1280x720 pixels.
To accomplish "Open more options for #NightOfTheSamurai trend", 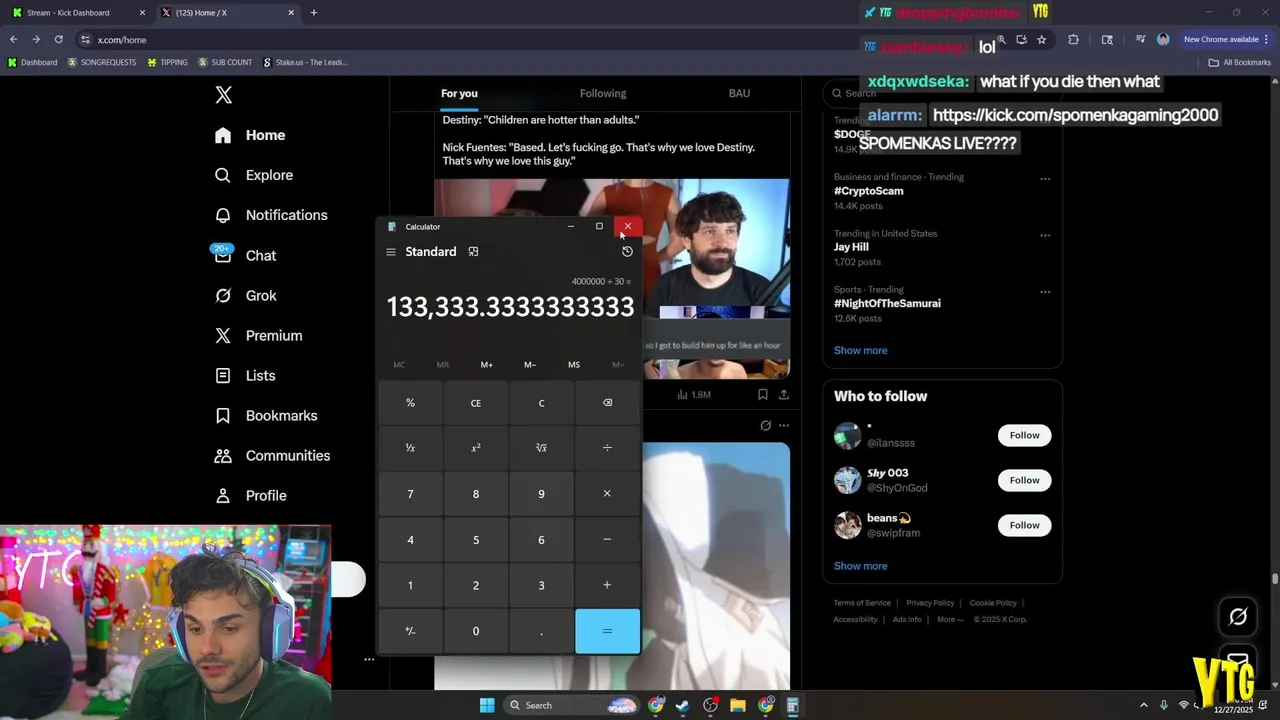I will click(1045, 292).
